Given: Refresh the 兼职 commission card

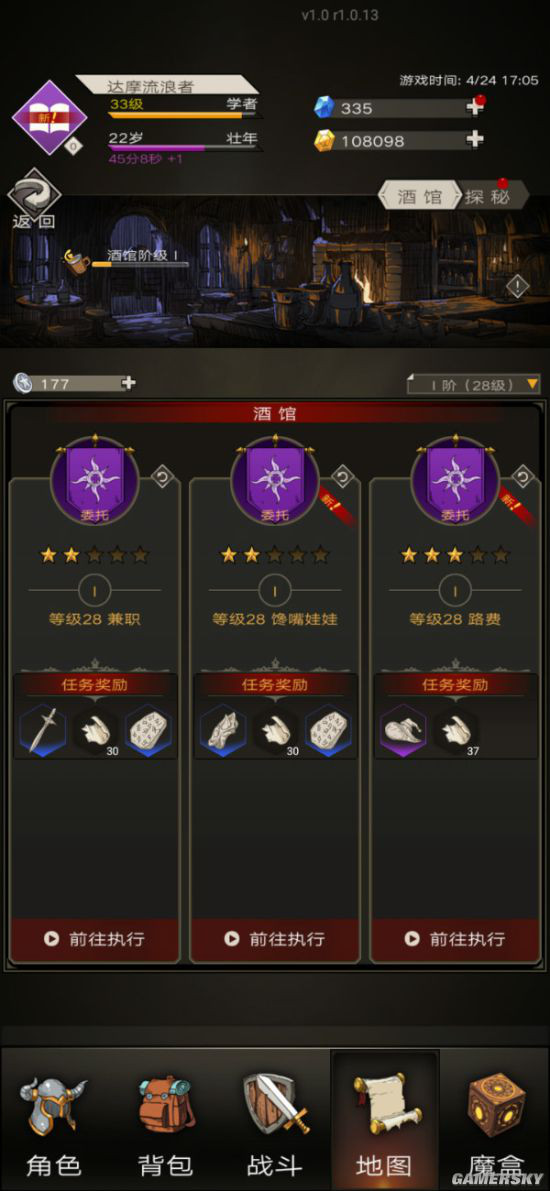Looking at the screenshot, I should point(162,477).
